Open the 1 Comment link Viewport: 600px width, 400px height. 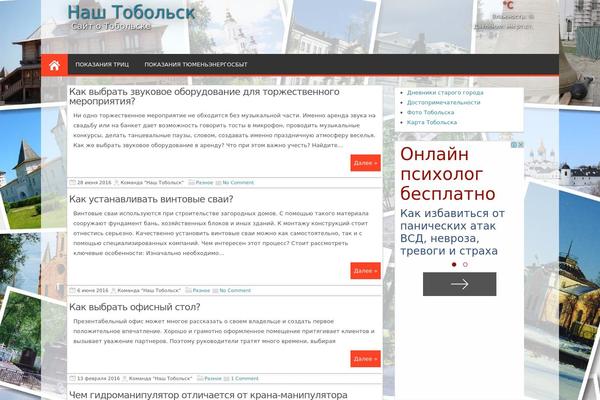point(245,379)
